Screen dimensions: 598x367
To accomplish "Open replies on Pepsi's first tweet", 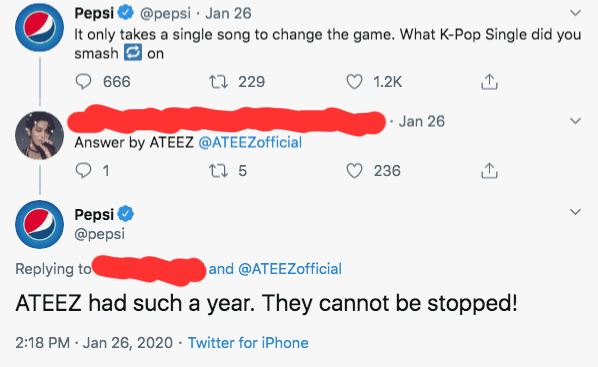I will pos(84,82).
